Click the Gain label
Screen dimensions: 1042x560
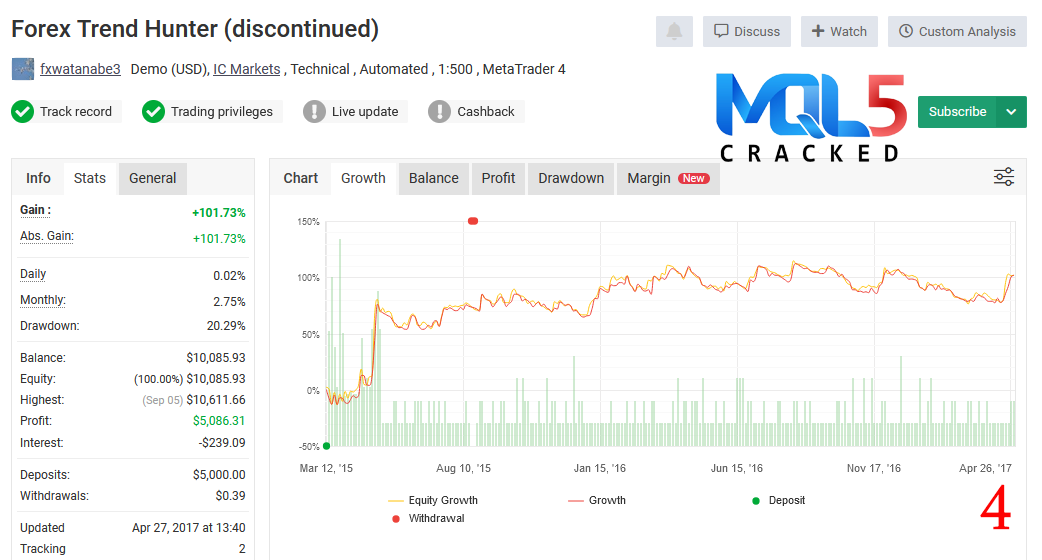coord(35,210)
